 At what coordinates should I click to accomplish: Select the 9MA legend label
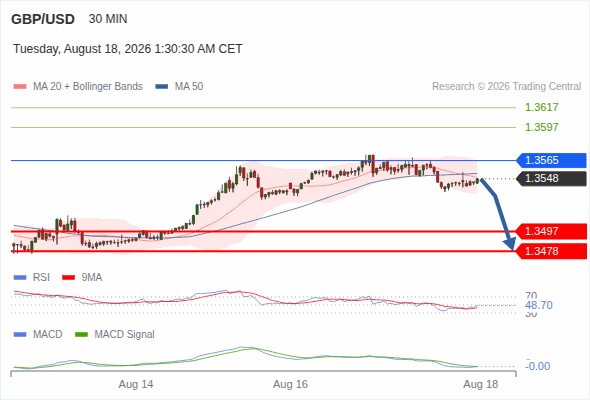click(x=92, y=278)
